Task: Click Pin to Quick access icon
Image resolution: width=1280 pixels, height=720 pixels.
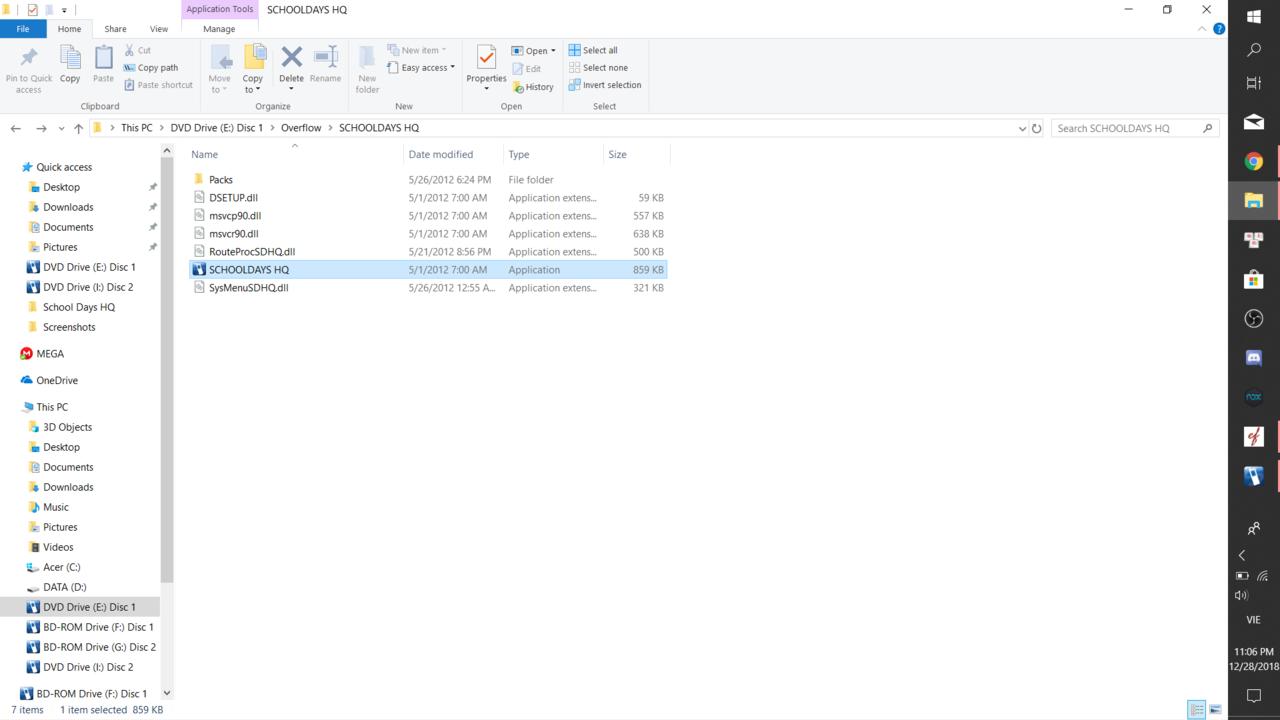Action: (x=29, y=60)
